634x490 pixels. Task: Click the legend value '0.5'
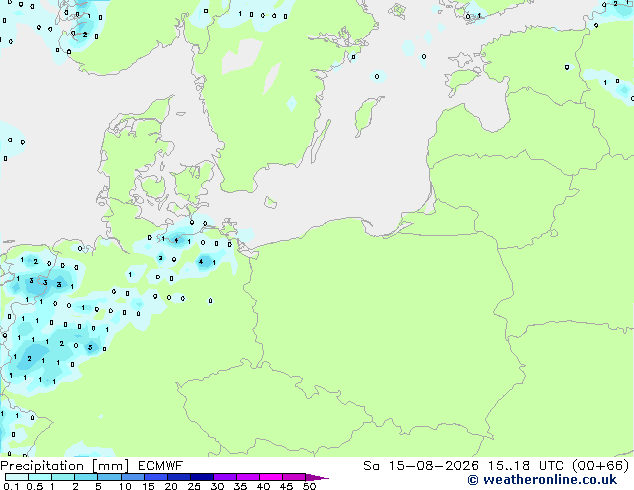pos(35,486)
